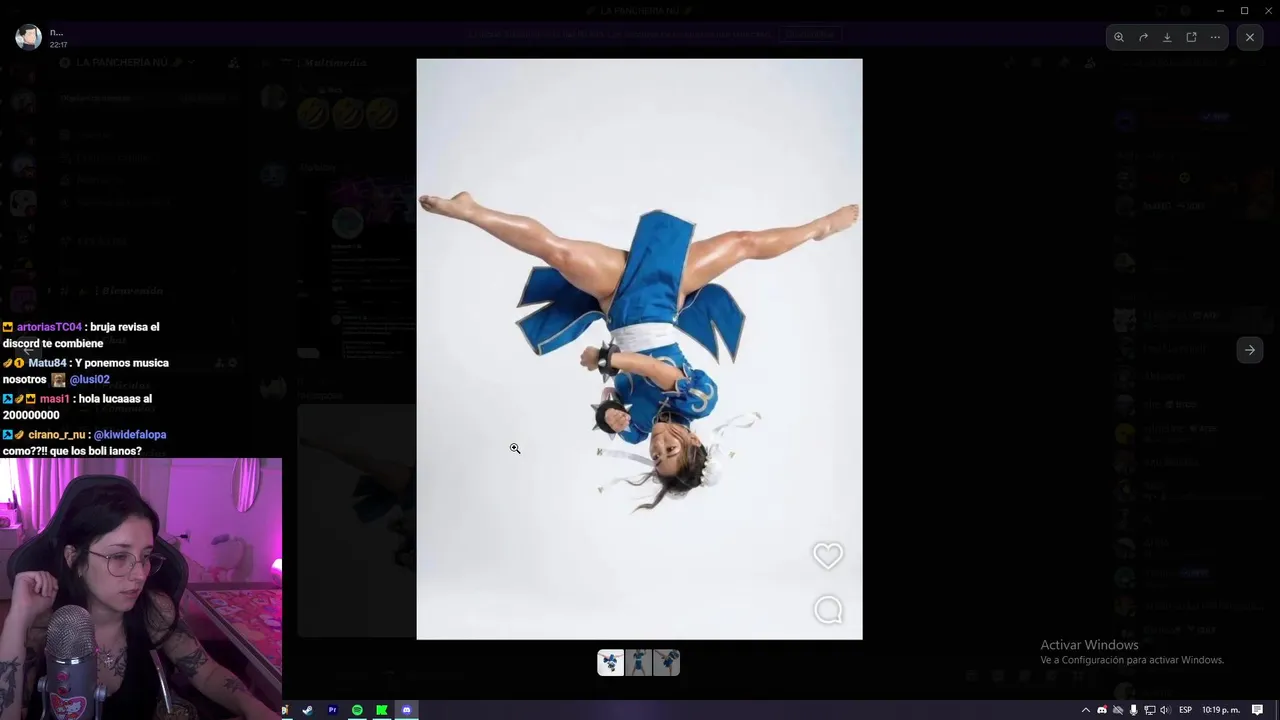Click the @kiwidefalopa mention in chat
Image resolution: width=1280 pixels, height=720 pixels.
(130, 435)
